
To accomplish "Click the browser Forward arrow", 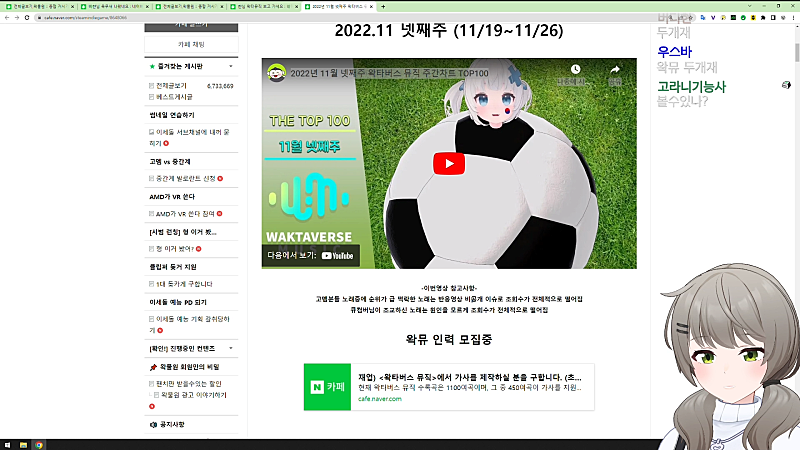I will click(x=17, y=17).
